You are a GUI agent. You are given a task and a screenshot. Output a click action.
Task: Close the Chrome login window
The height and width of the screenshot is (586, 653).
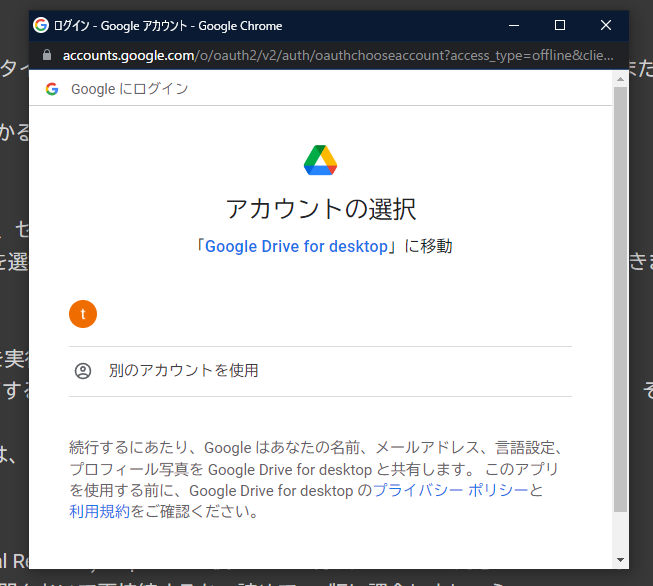click(606, 25)
